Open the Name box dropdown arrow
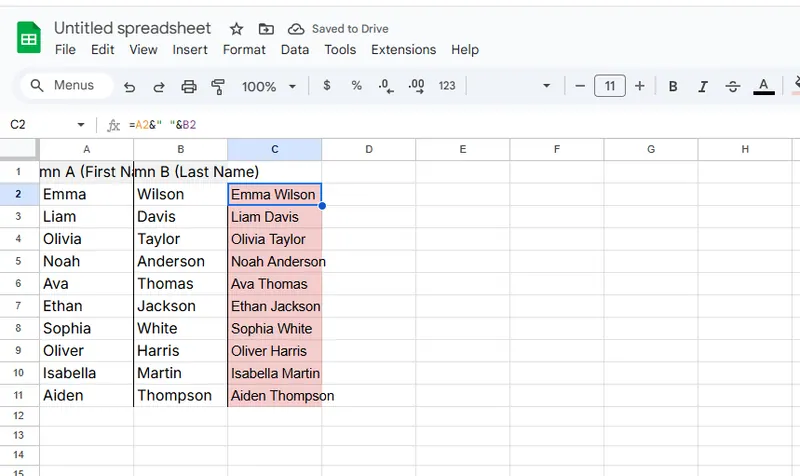 coord(81,125)
